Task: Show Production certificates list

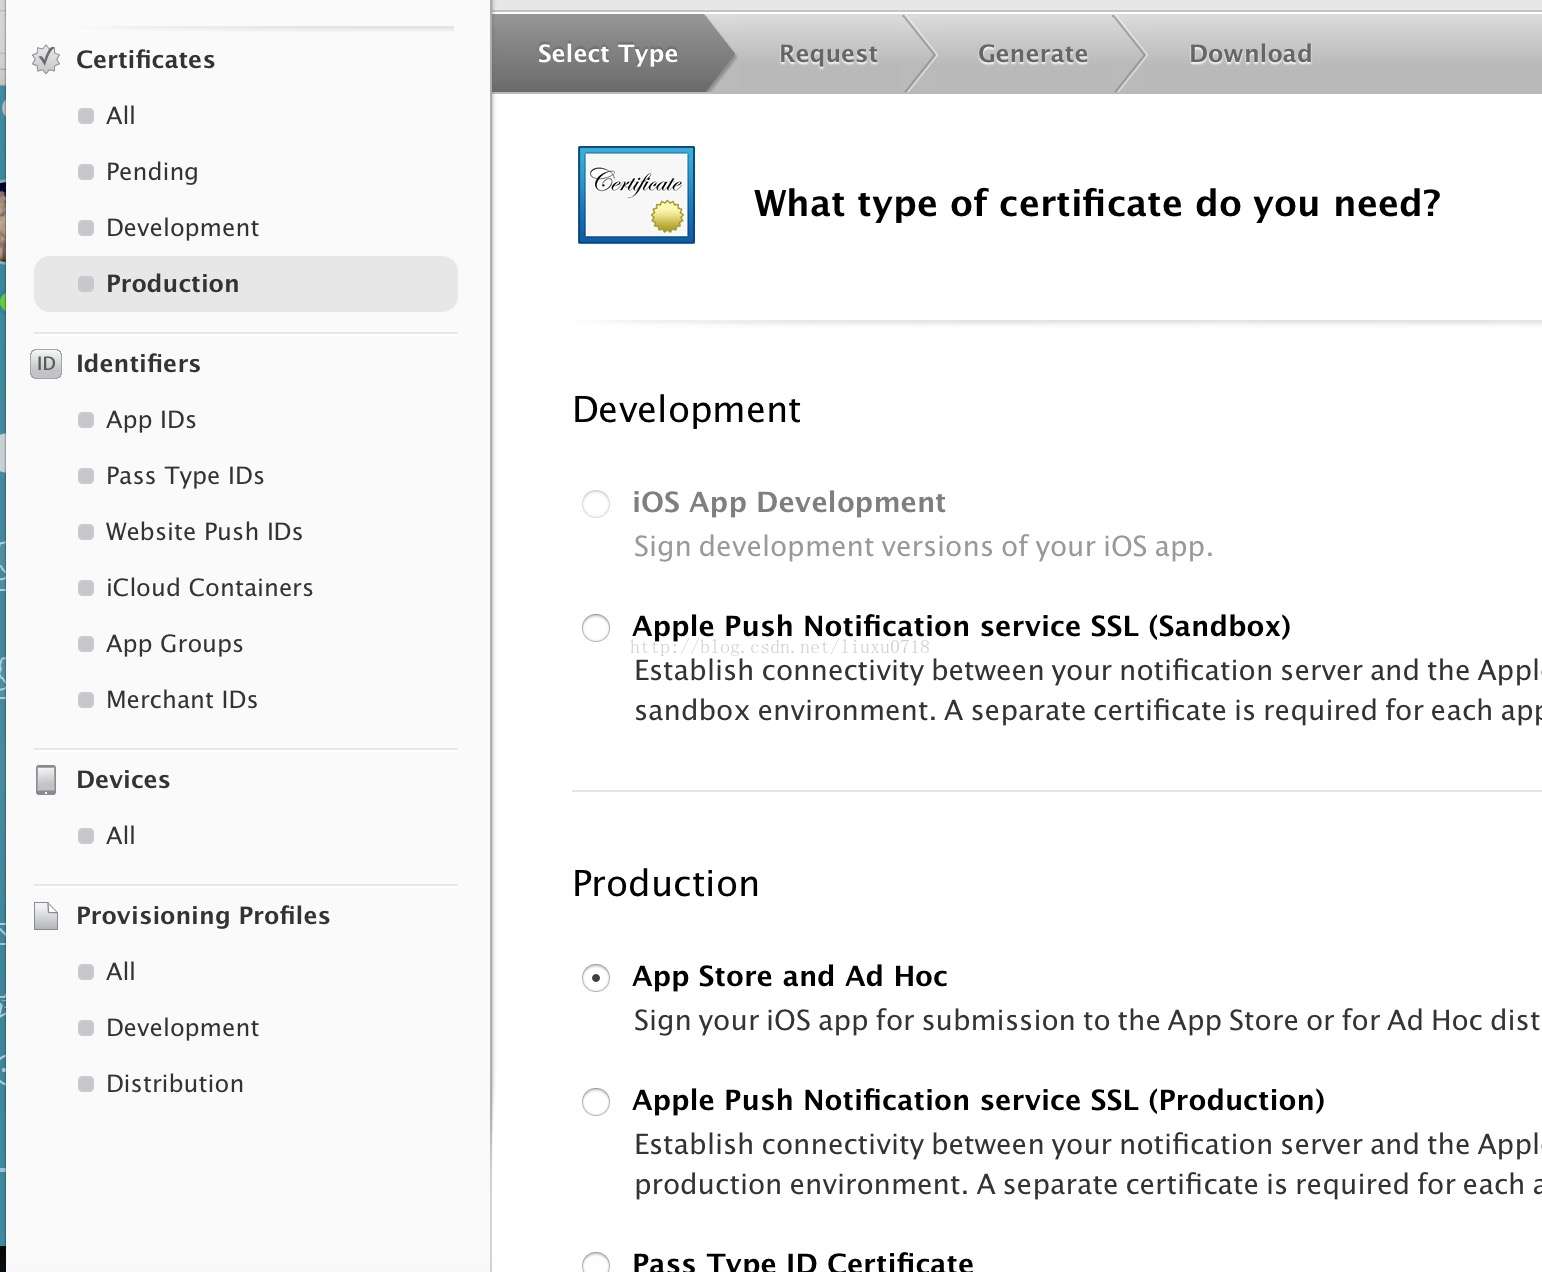Action: tap(172, 284)
